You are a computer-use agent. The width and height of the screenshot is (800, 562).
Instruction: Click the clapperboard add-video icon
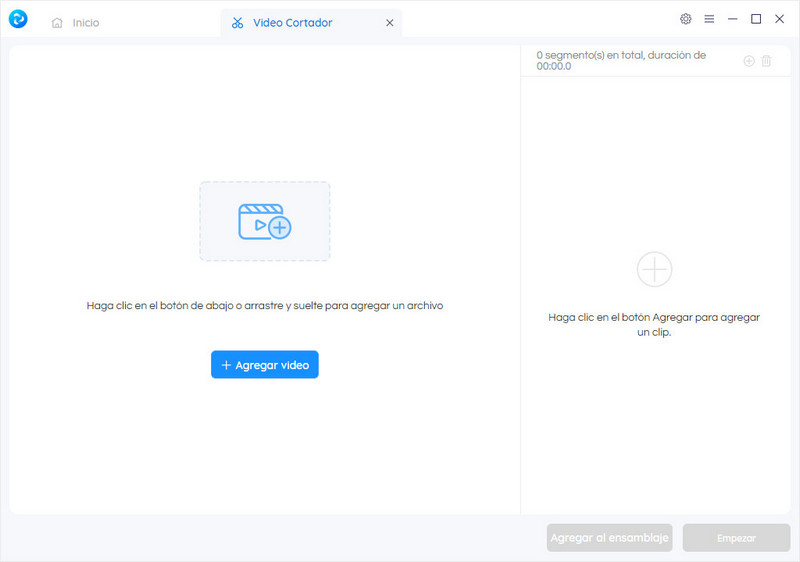265,221
